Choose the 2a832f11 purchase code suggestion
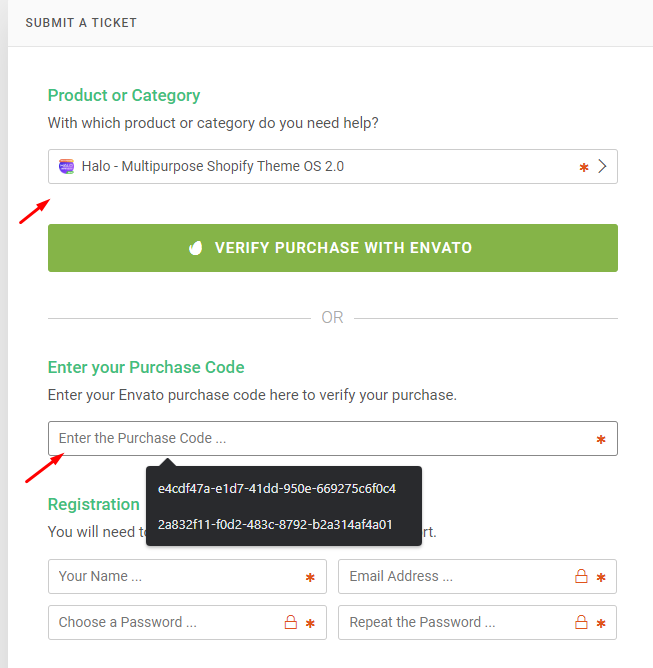Screen dimensions: 653x668 (275, 525)
